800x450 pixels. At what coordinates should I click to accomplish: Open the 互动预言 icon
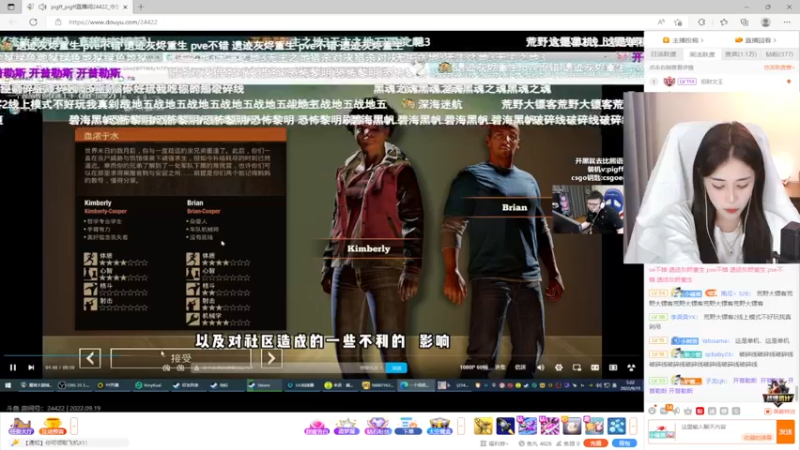52,427
